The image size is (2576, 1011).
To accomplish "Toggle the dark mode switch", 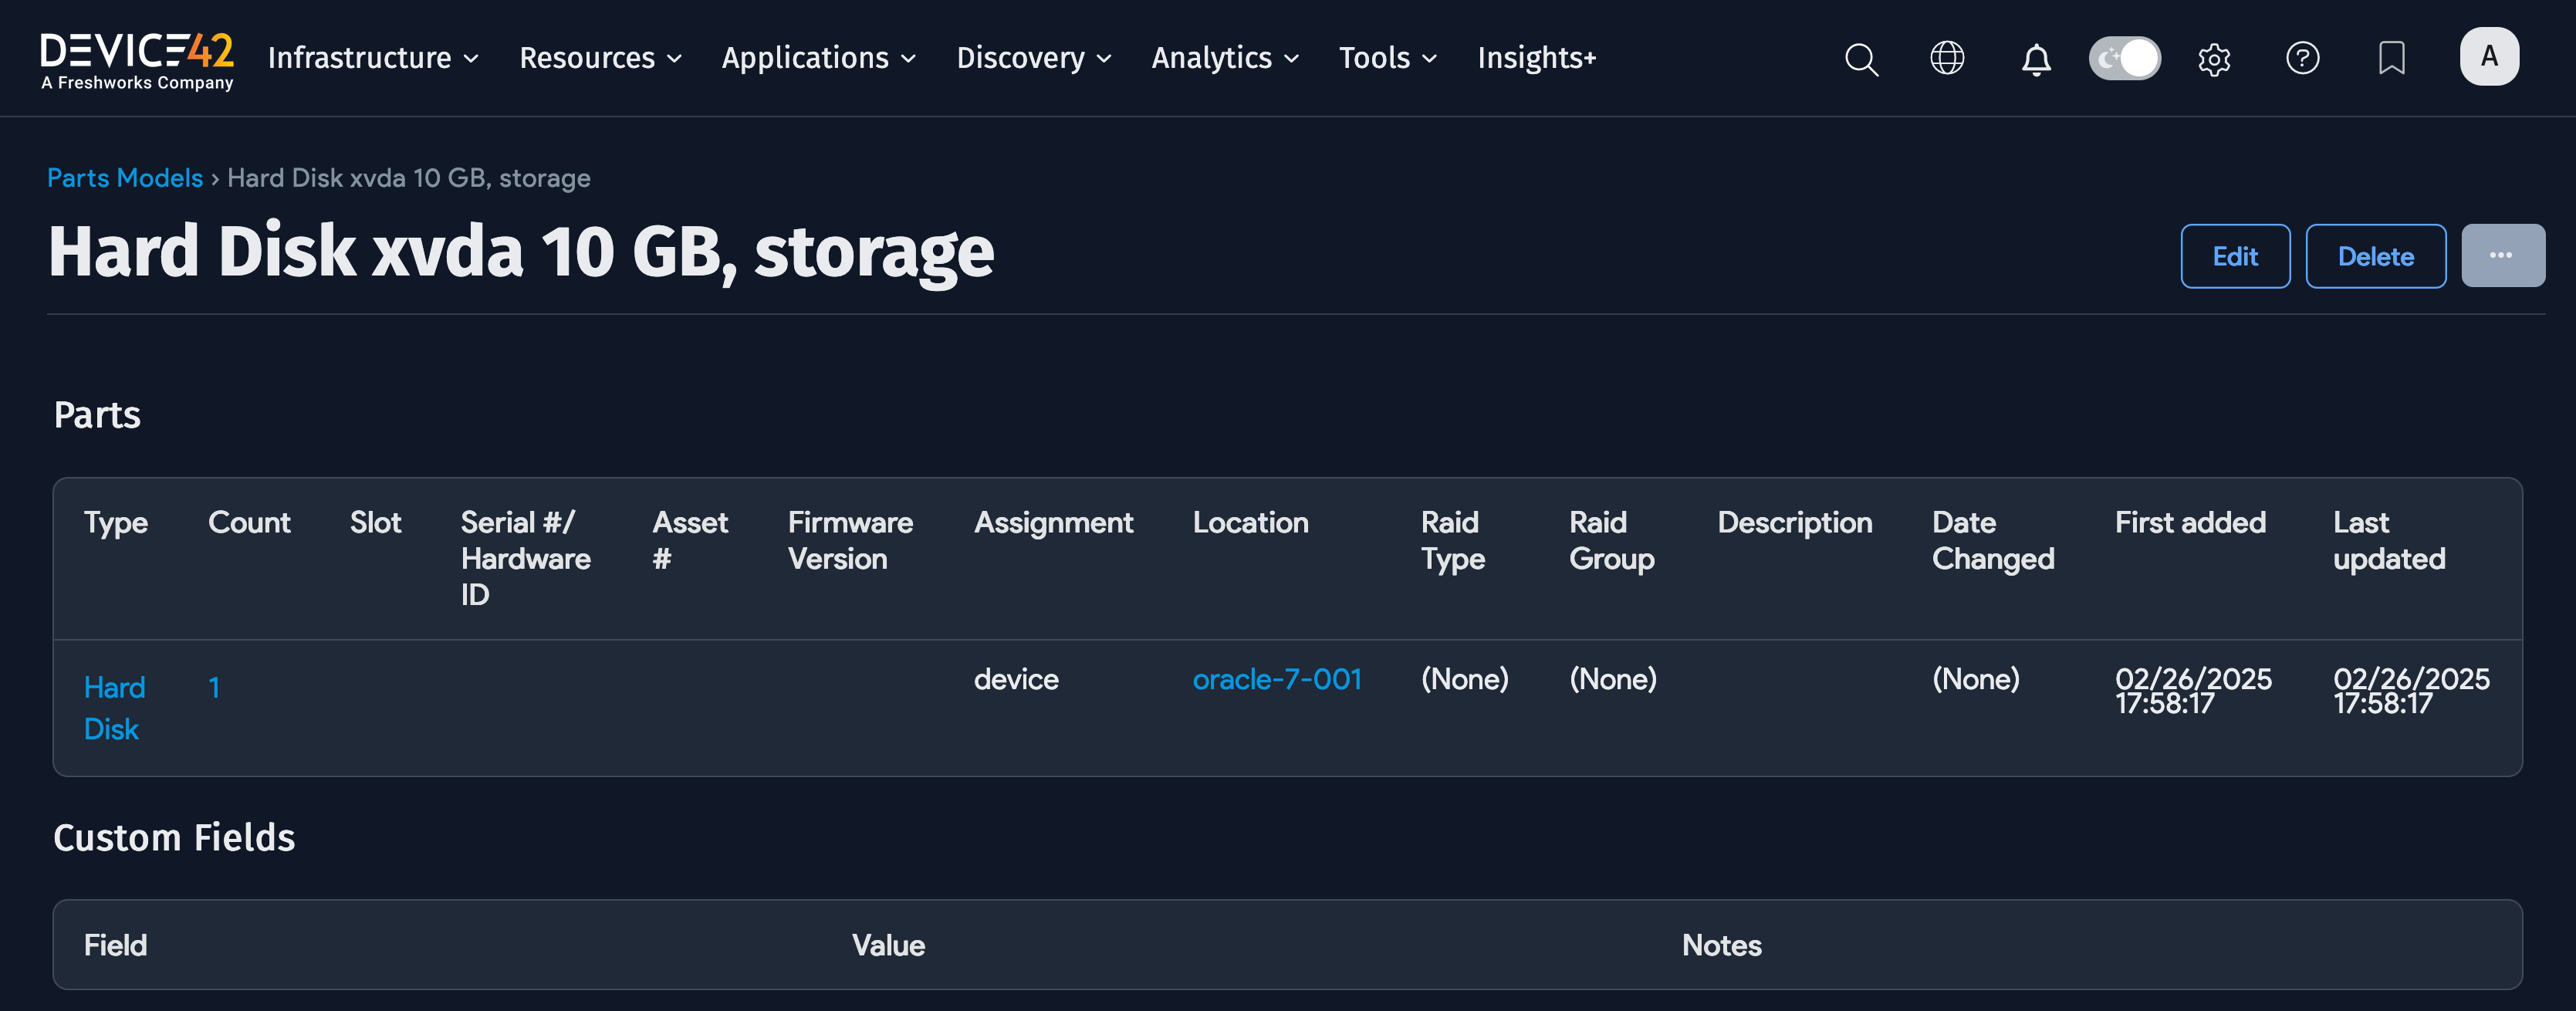I will [2124, 58].
